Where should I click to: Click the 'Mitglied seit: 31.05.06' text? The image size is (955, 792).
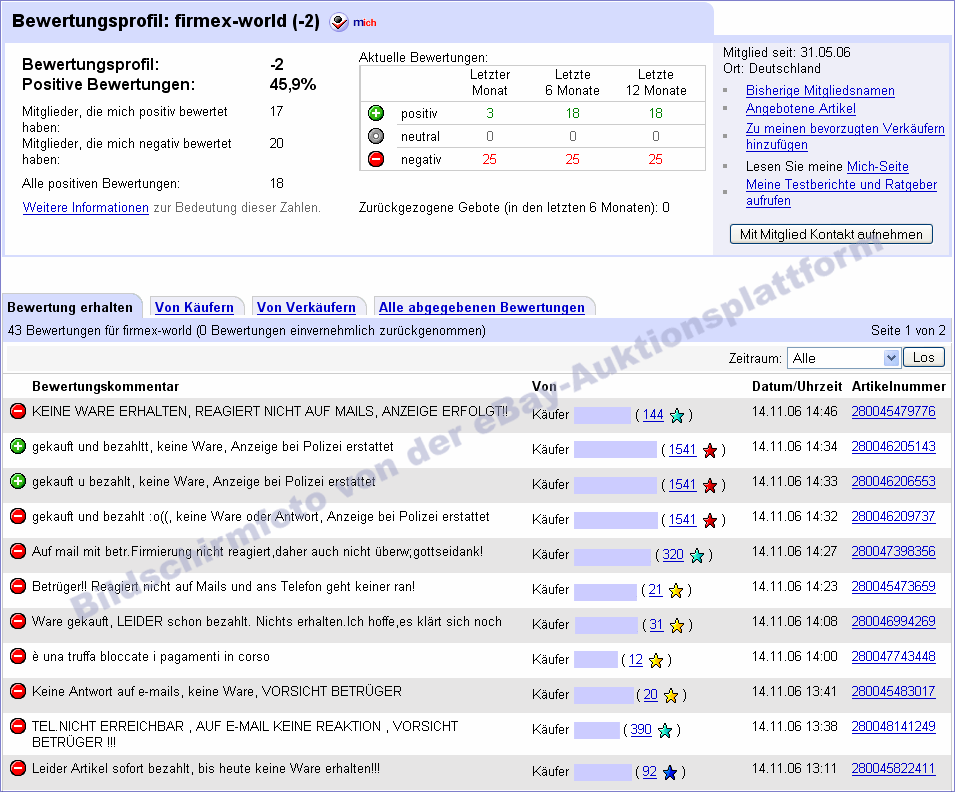(x=787, y=52)
